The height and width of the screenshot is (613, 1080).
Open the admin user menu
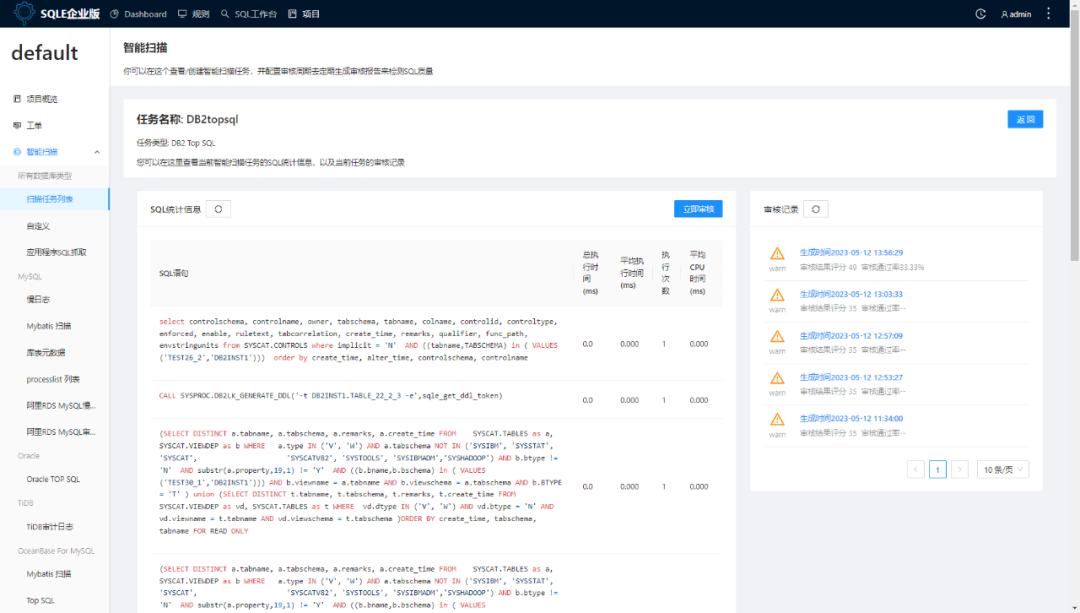point(1016,14)
